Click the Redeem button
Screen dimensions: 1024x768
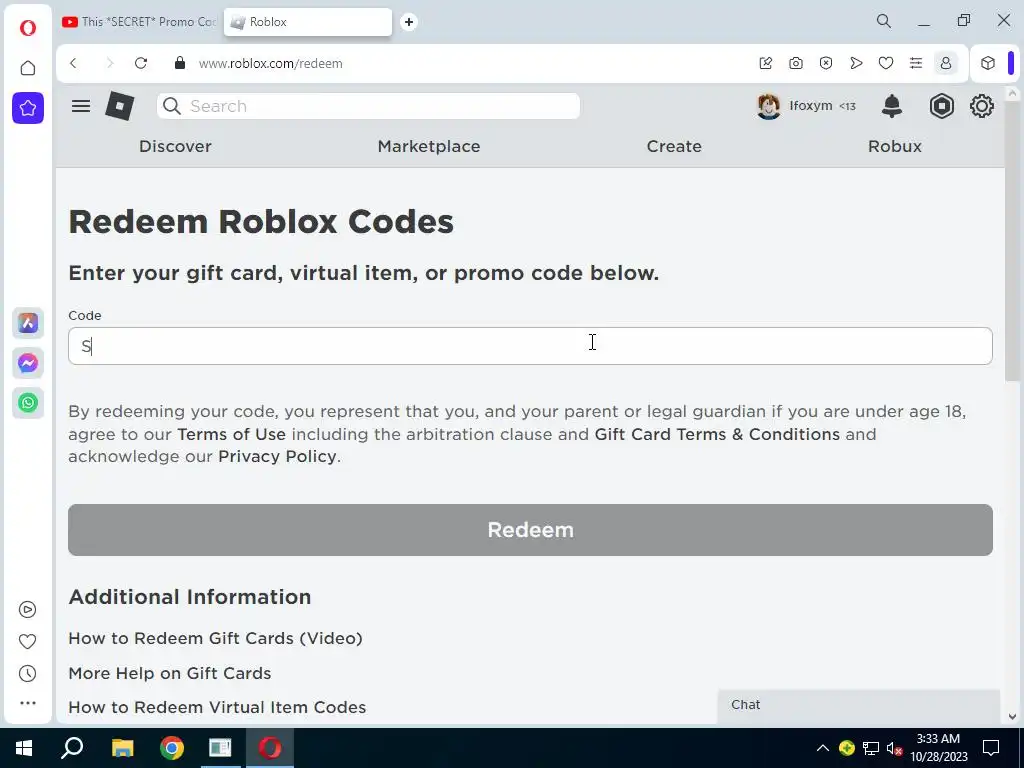530,530
